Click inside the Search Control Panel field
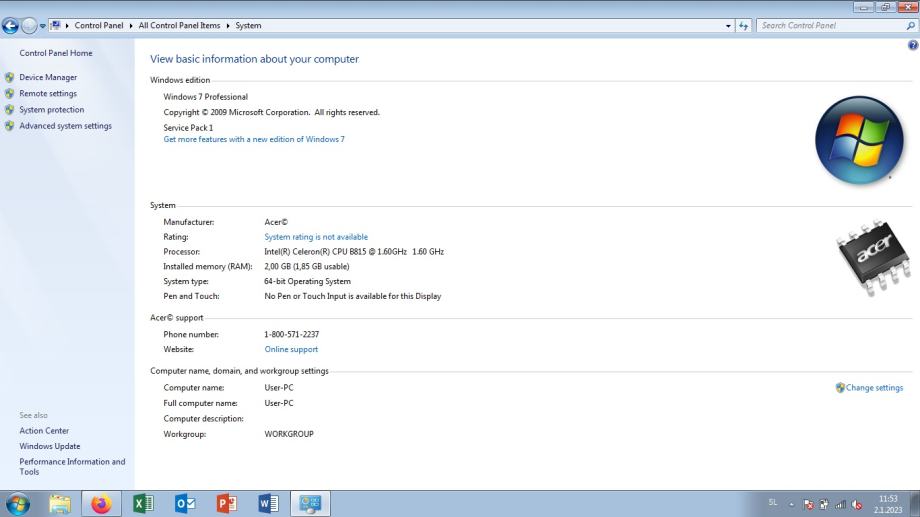The image size is (920, 517). (832, 26)
